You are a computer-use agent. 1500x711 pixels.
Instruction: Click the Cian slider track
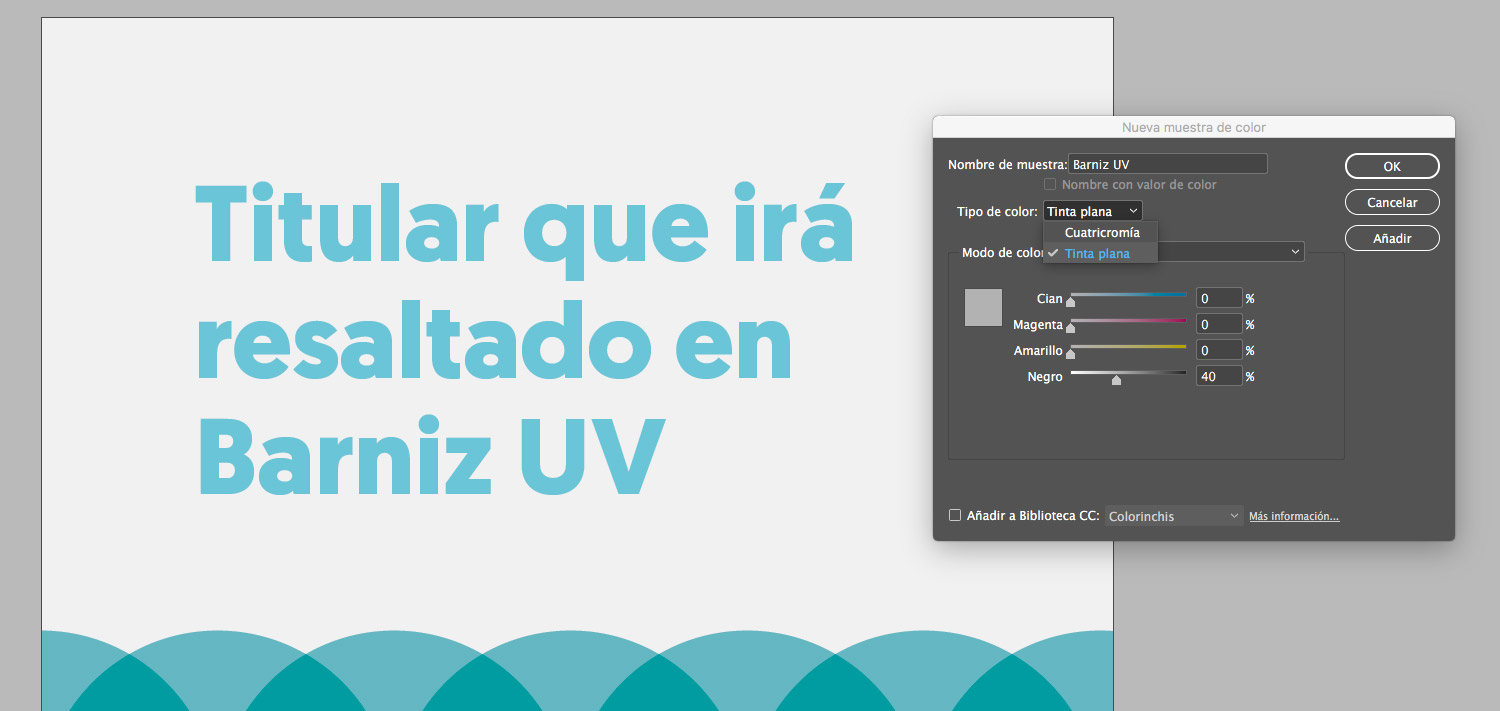[x=1129, y=295]
